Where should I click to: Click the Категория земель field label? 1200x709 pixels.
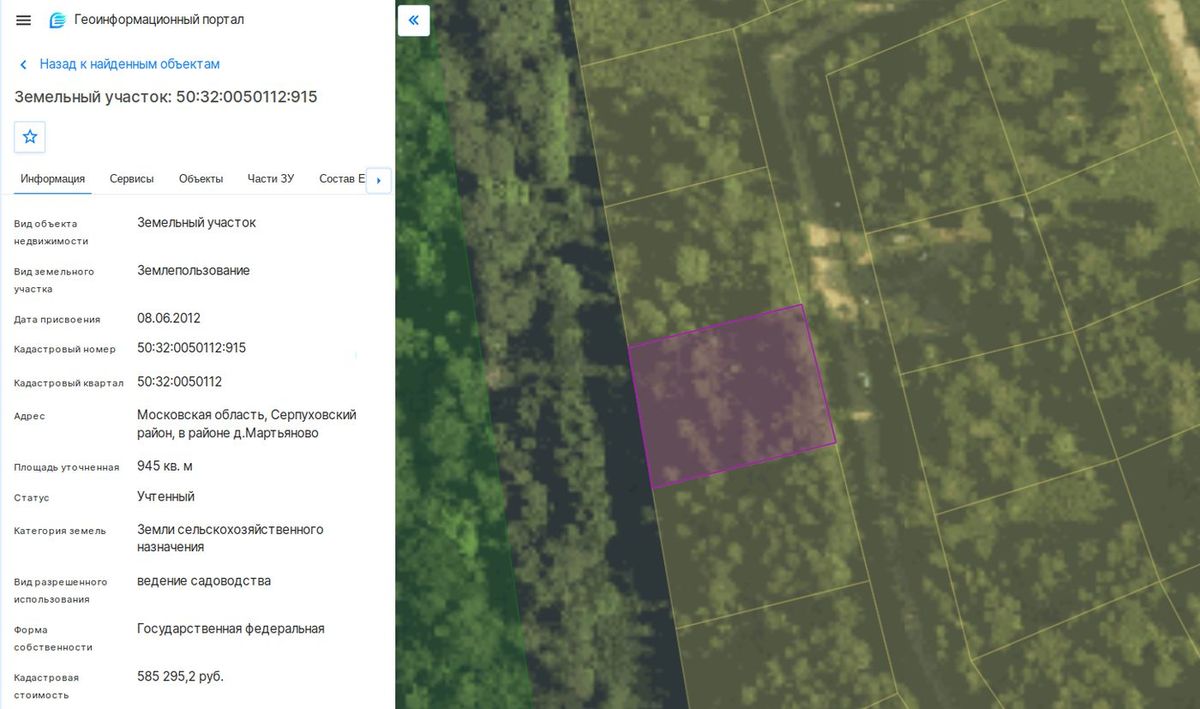(60, 531)
